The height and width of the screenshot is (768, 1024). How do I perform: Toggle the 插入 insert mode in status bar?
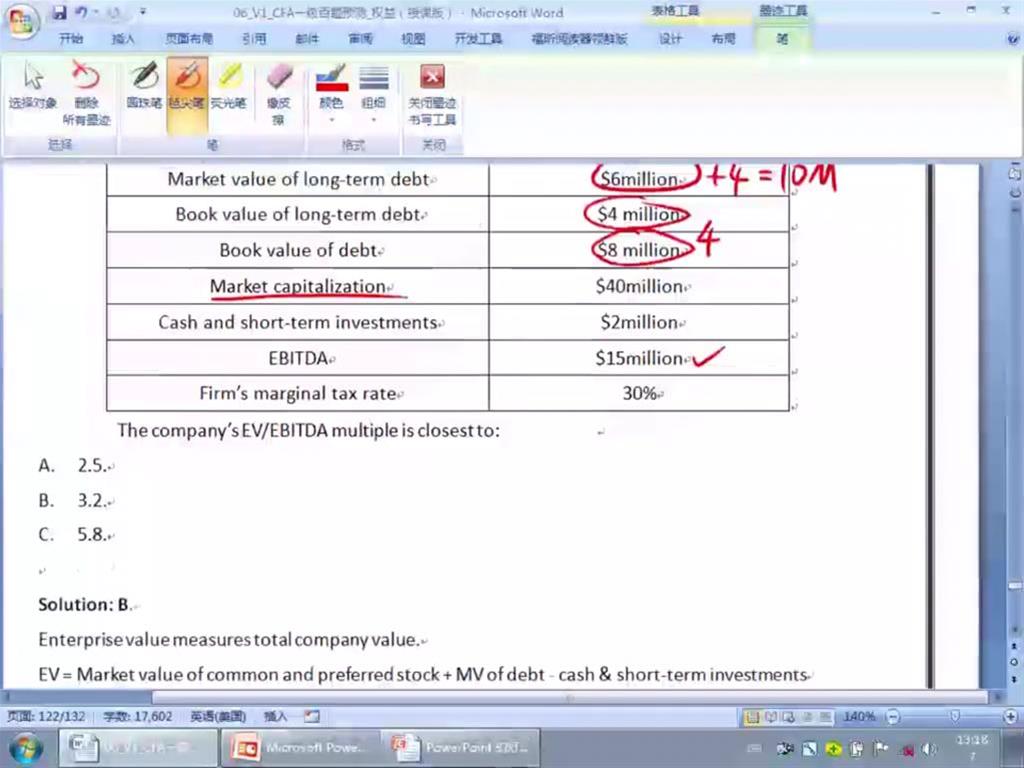(276, 716)
